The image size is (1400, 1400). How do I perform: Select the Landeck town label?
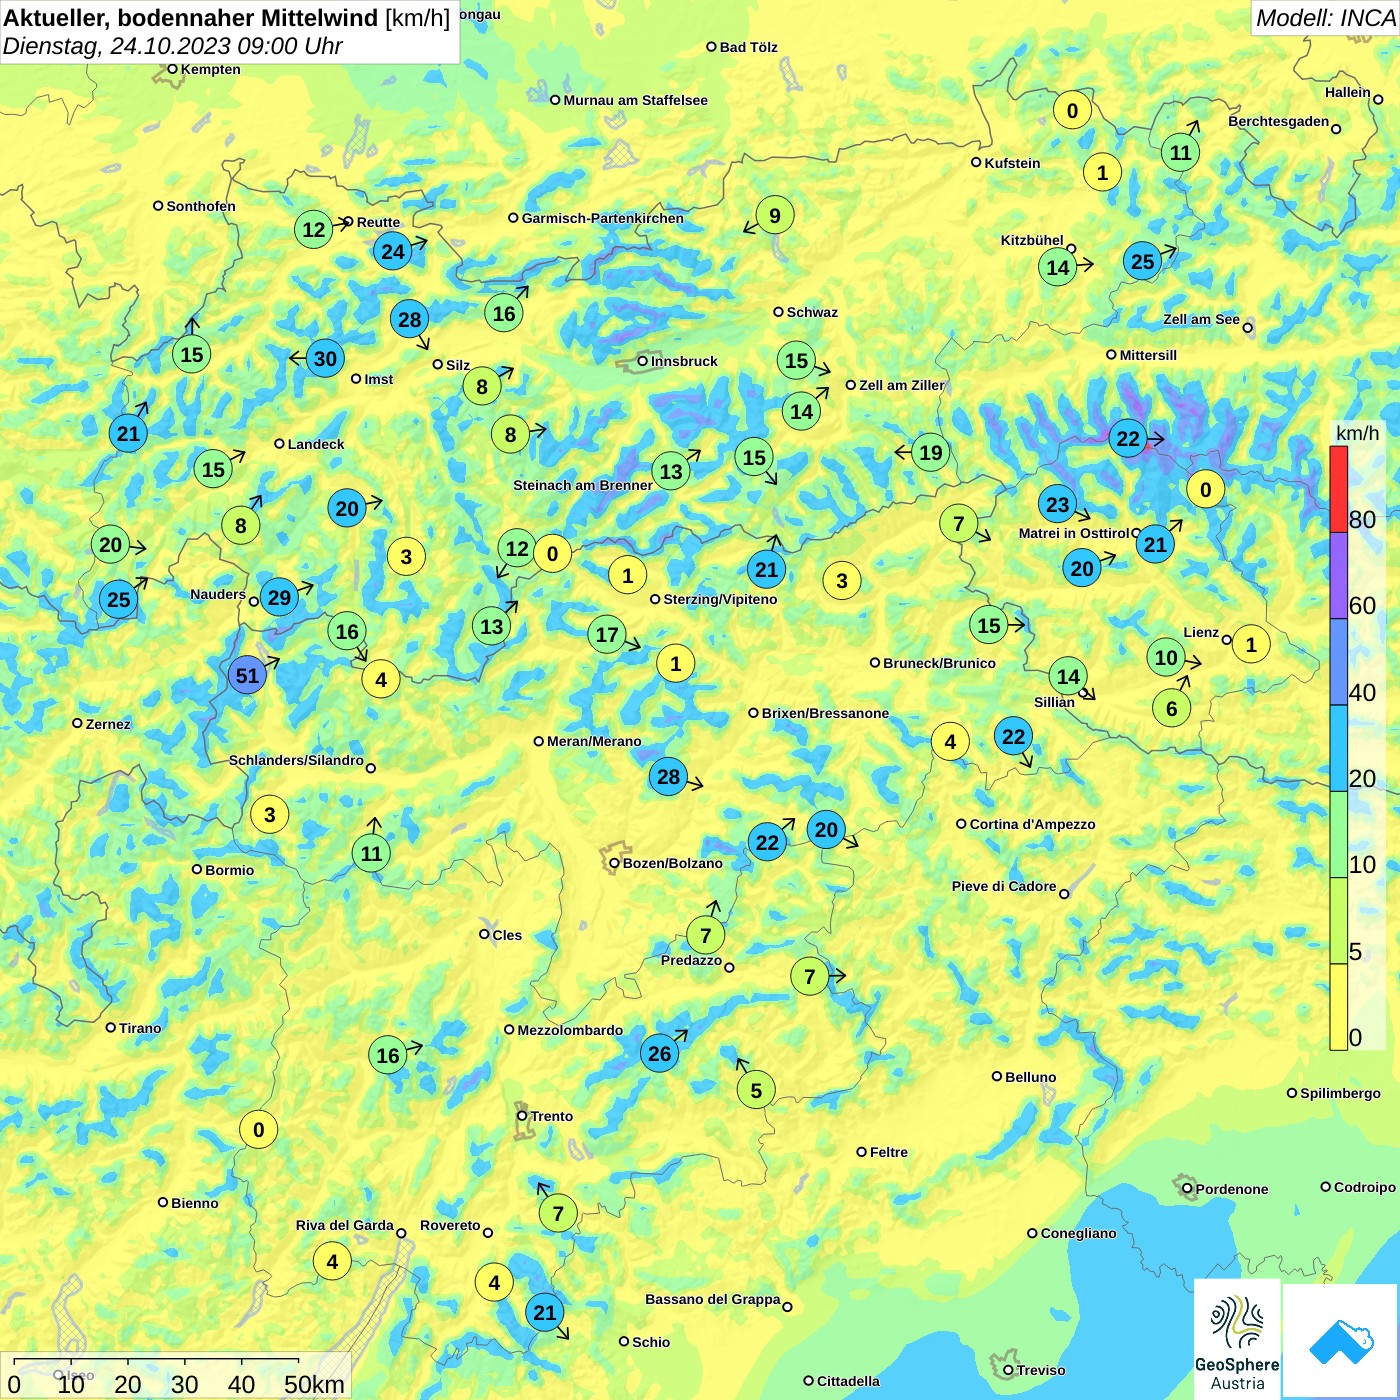(316, 444)
